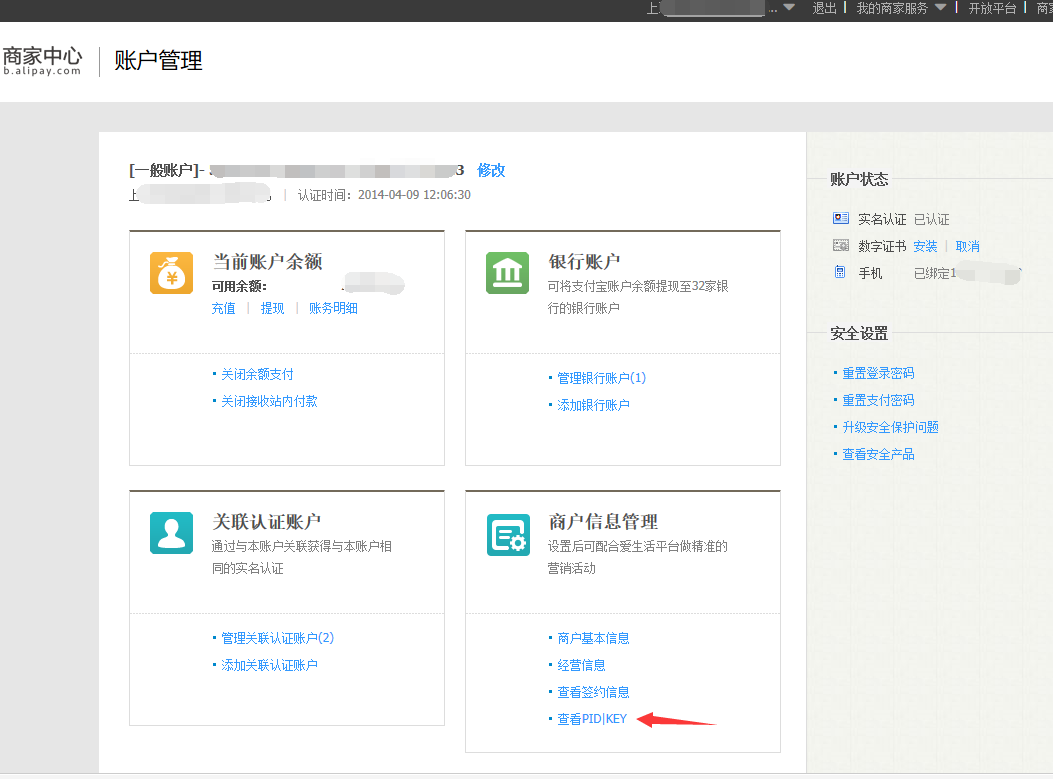Image resolution: width=1053 pixels, height=779 pixels.
Task: Expand the account name dropdown arrow
Action: coord(789,7)
